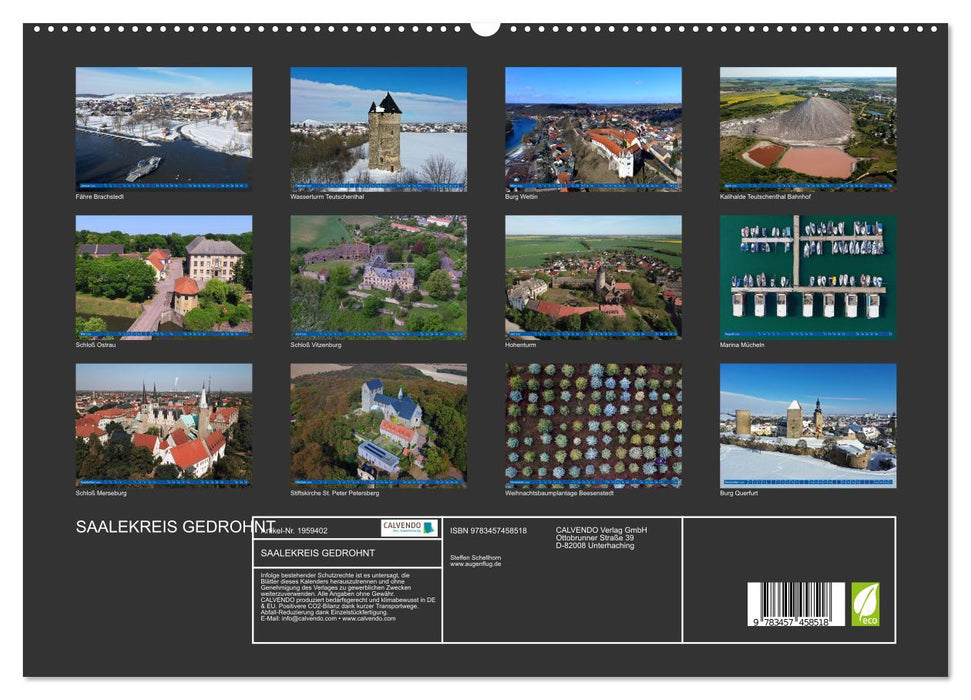
Task: Open the Marina Mücheln photo
Action: (806, 275)
